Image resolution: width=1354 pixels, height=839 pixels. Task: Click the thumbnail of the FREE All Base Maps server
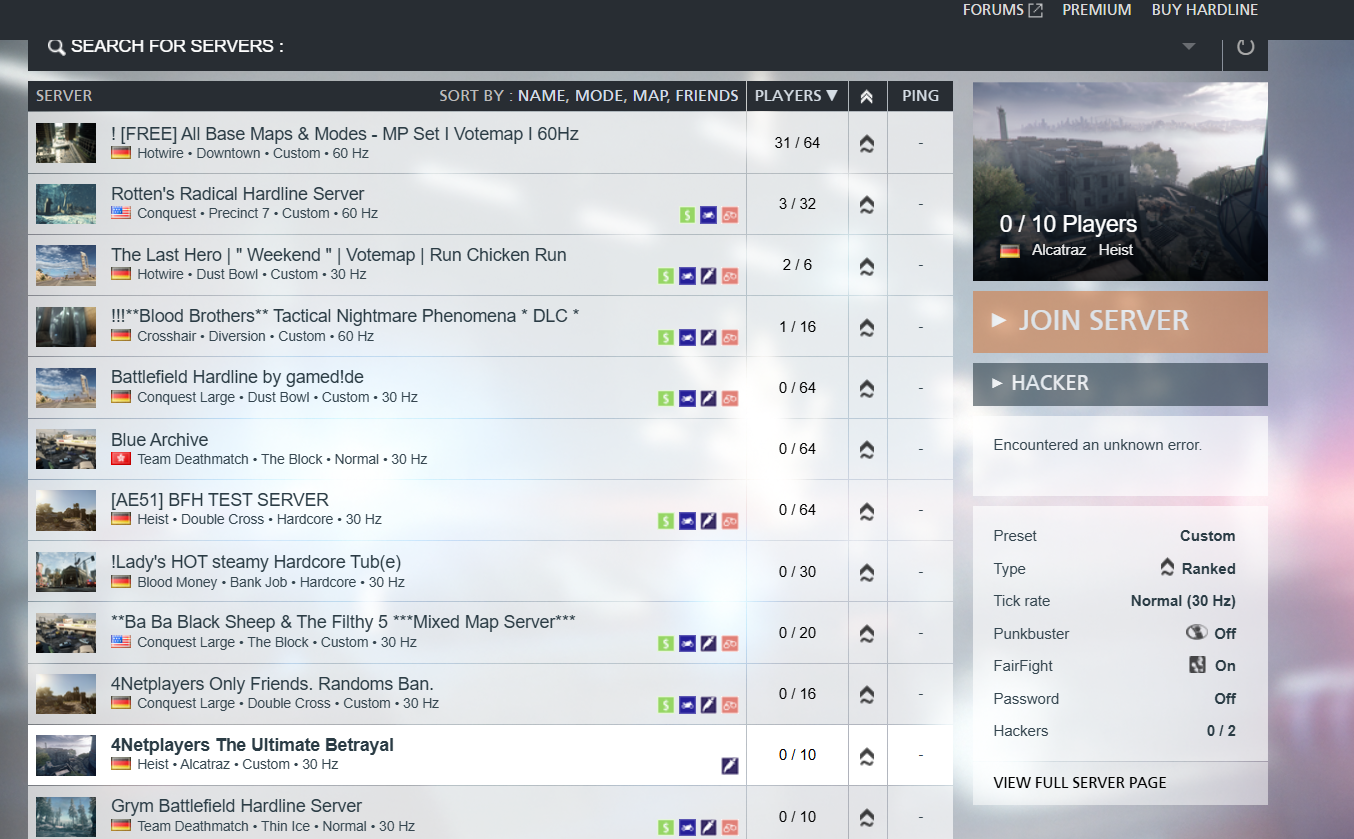66,143
